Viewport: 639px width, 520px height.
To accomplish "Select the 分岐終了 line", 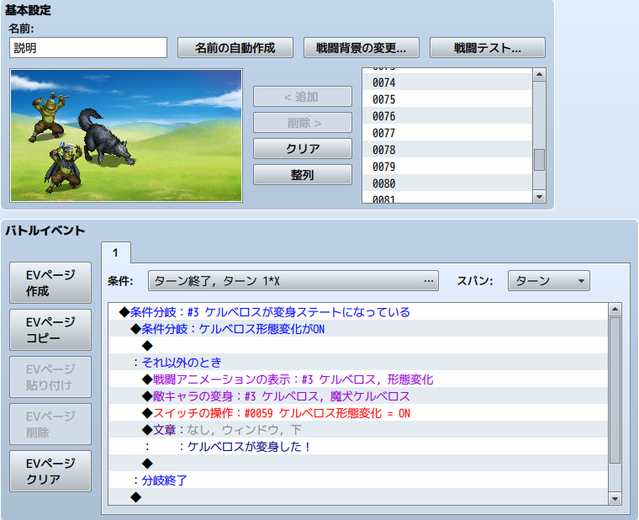I will pyautogui.click(x=359, y=480).
